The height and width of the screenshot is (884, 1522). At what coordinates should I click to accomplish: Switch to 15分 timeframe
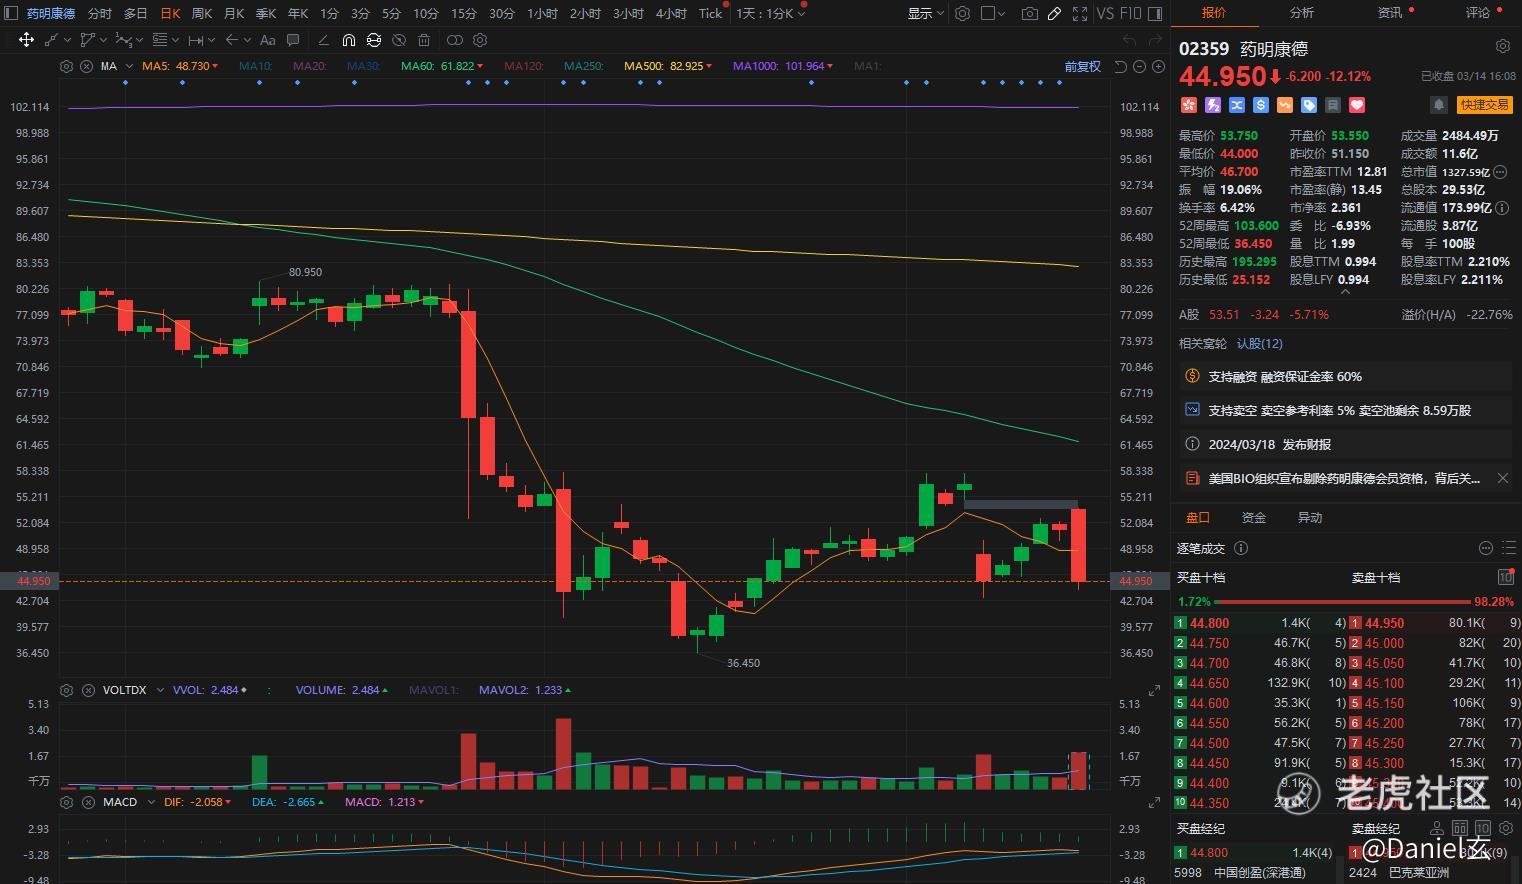click(463, 13)
